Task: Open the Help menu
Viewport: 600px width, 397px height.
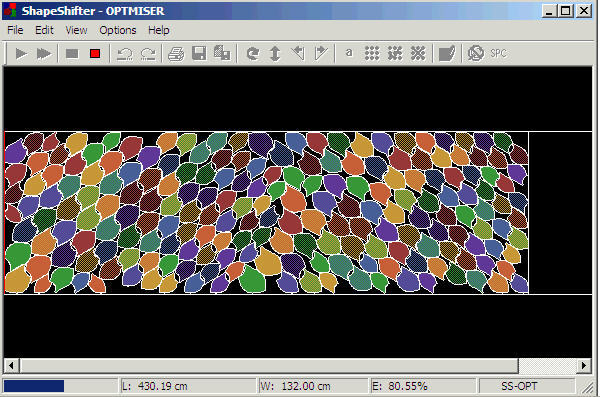Action: tap(159, 30)
